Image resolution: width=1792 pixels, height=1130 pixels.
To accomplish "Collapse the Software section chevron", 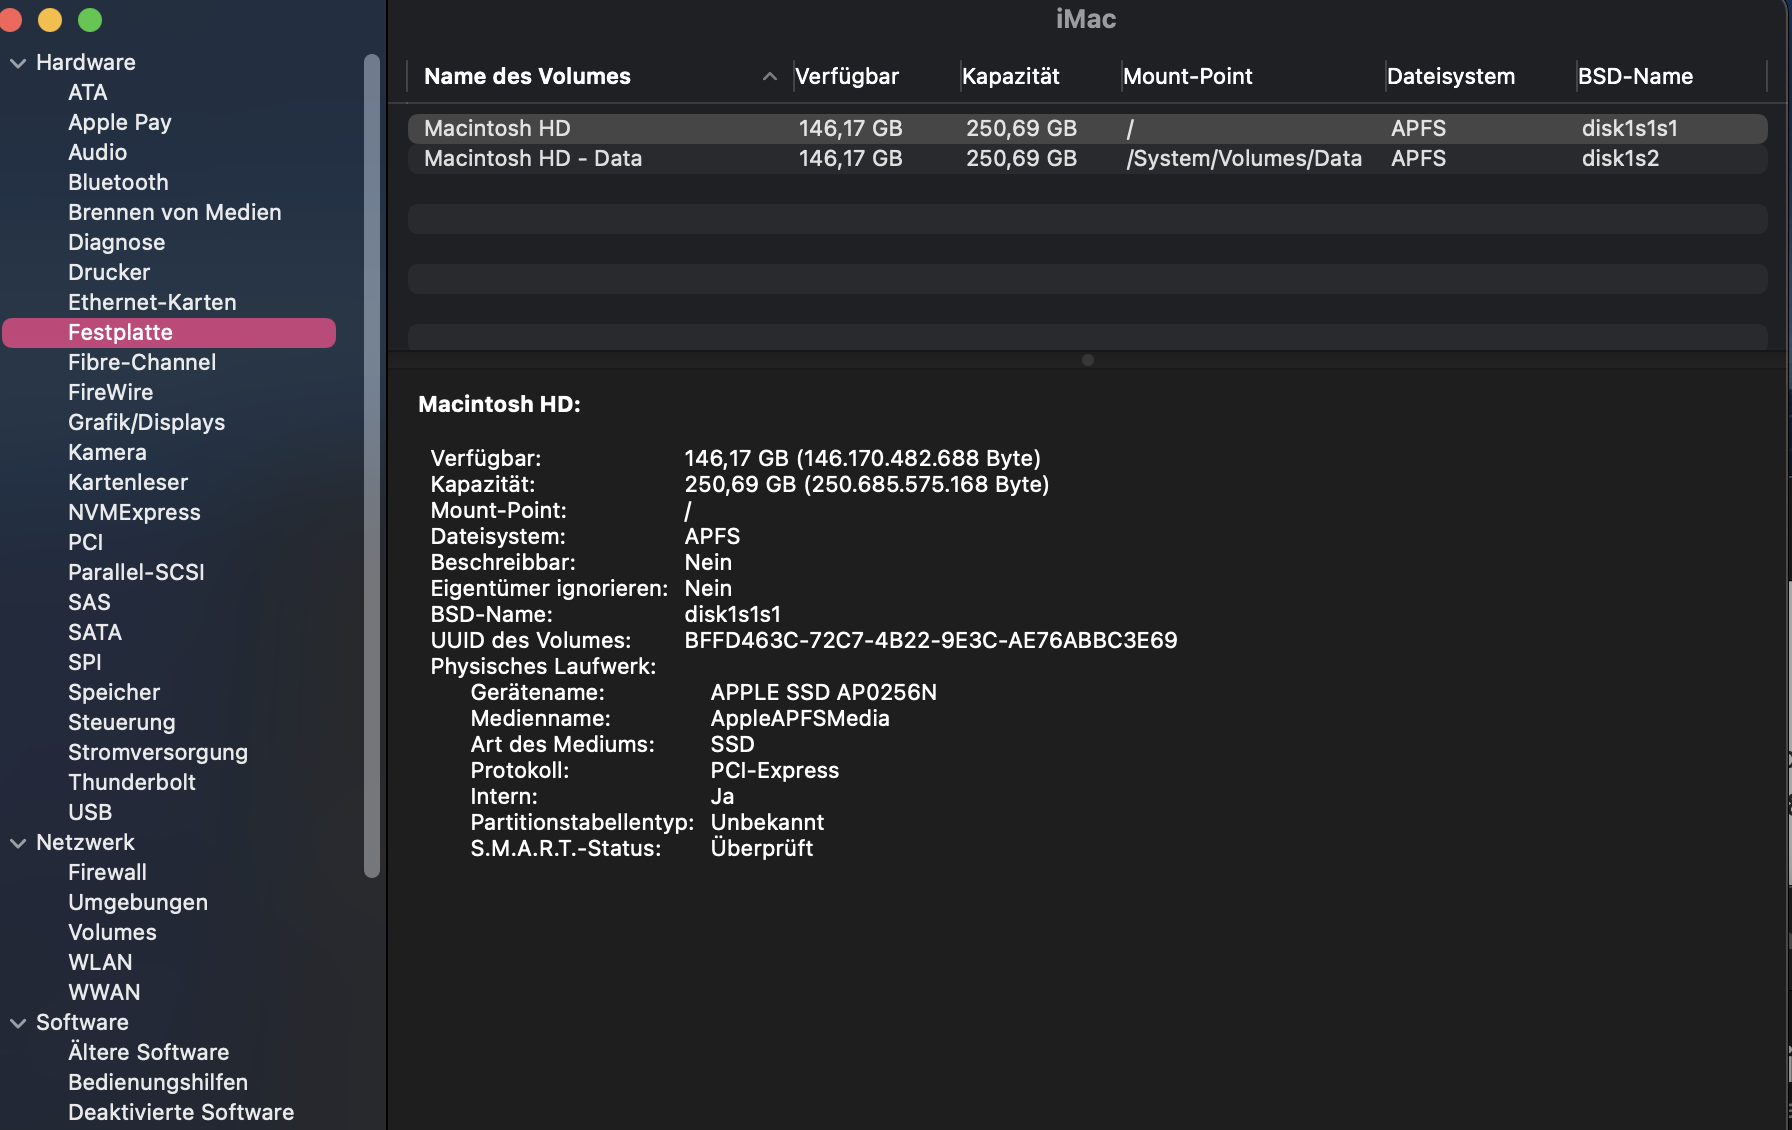I will pos(18,1023).
